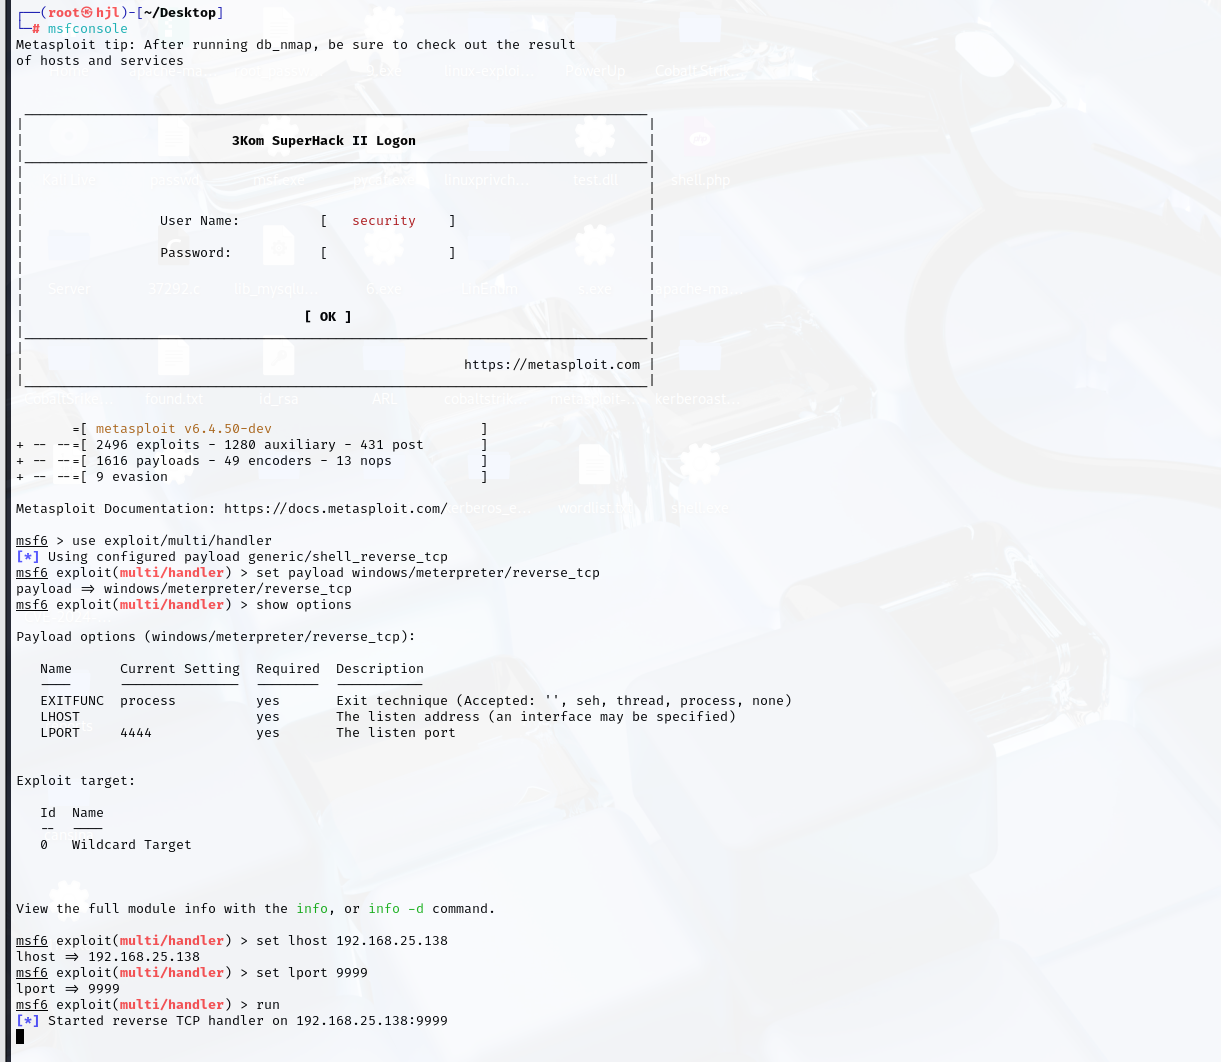Click 'Using configured payload generic/shell_reverse_tcp' message
The height and width of the screenshot is (1062, 1221).
248,557
